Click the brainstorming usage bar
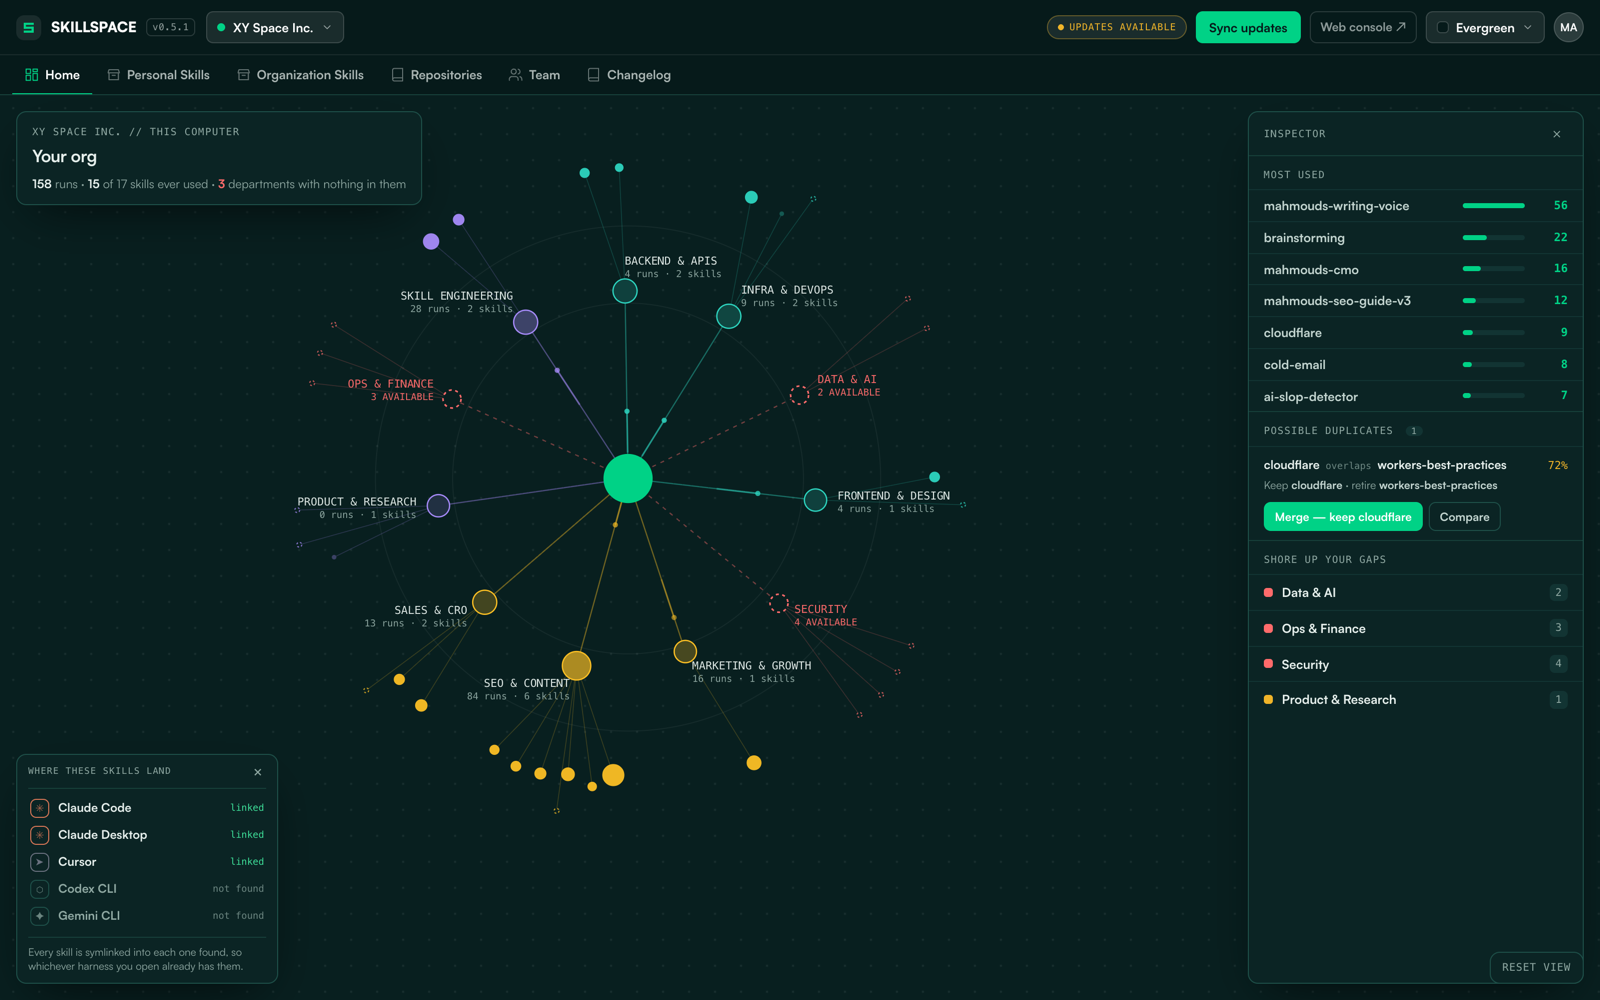 click(x=1493, y=238)
